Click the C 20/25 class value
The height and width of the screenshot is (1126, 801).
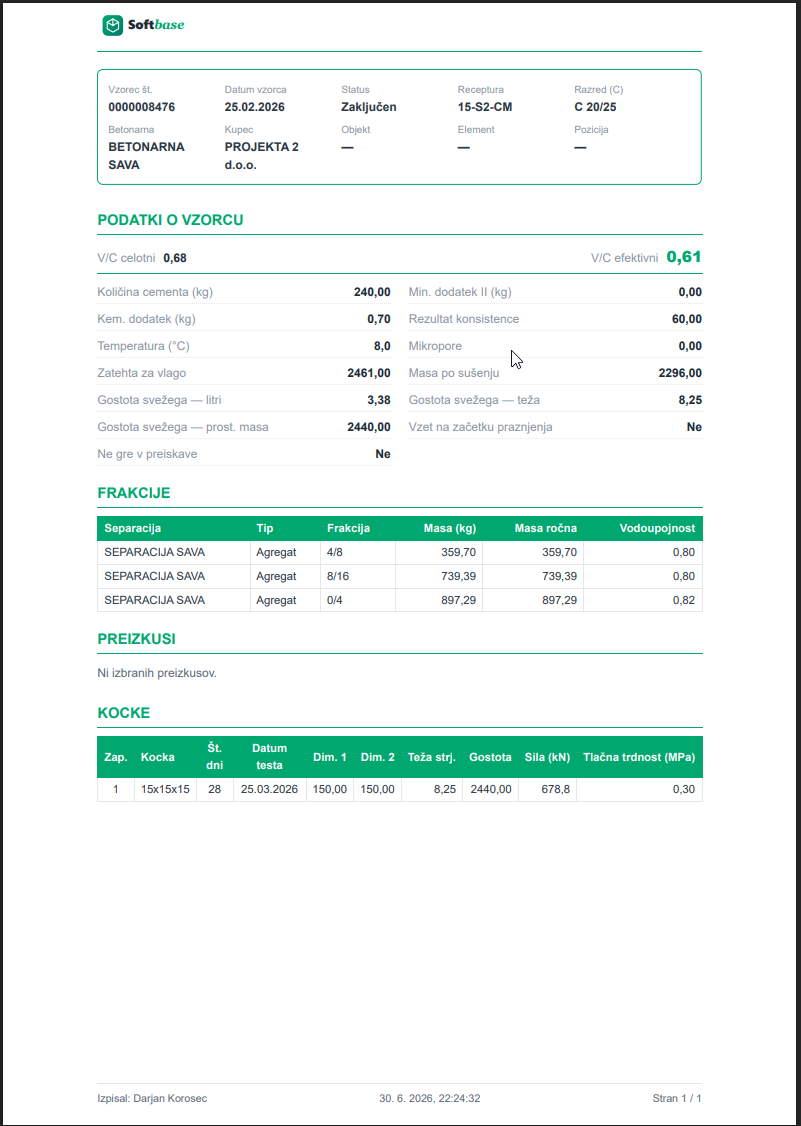pos(596,107)
